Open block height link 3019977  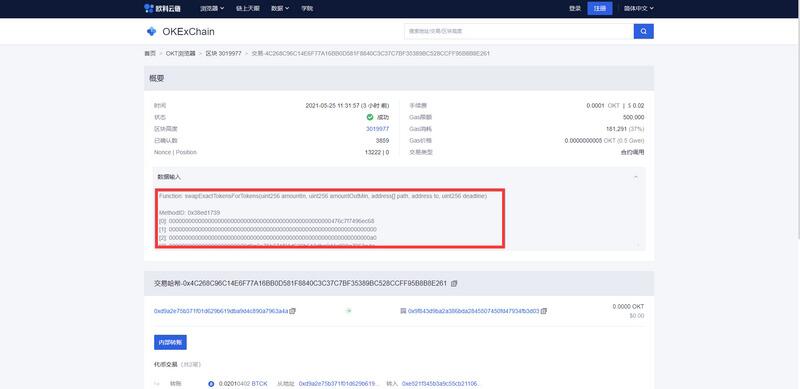click(377, 129)
